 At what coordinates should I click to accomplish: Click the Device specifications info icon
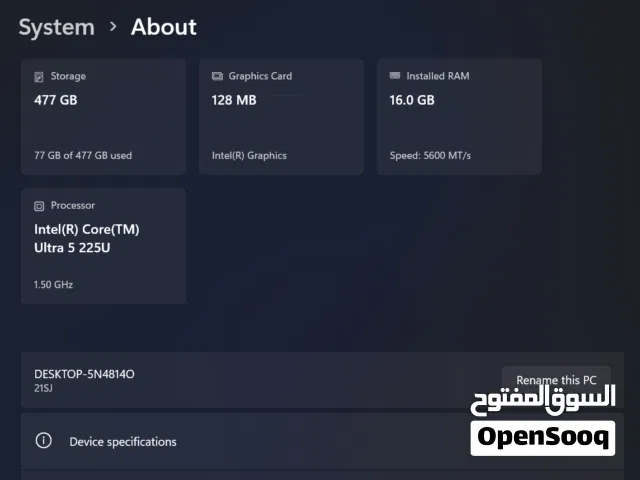tap(44, 440)
